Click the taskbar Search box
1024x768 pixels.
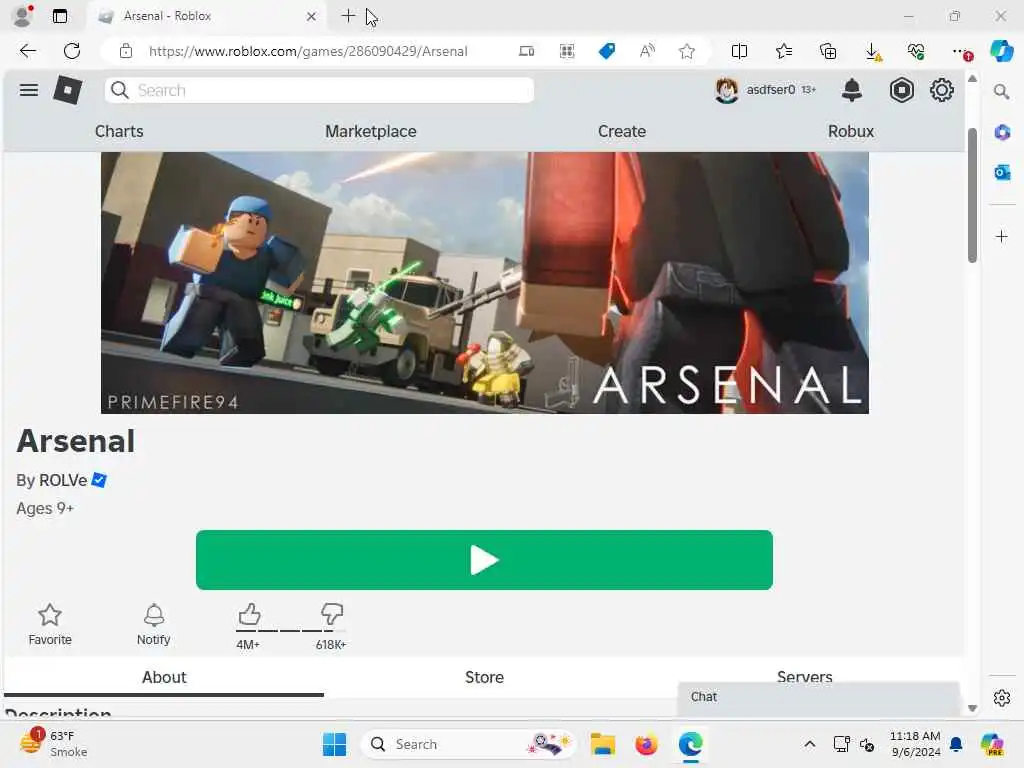point(468,744)
